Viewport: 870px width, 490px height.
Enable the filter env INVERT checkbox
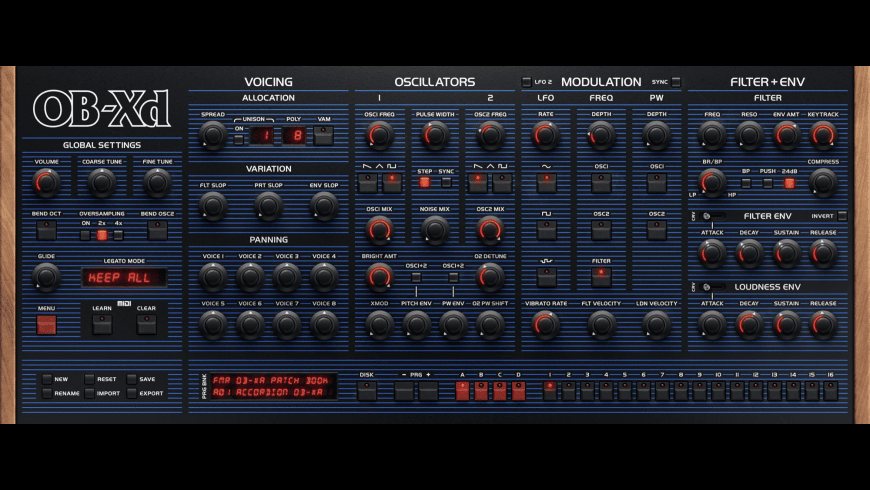[842, 216]
